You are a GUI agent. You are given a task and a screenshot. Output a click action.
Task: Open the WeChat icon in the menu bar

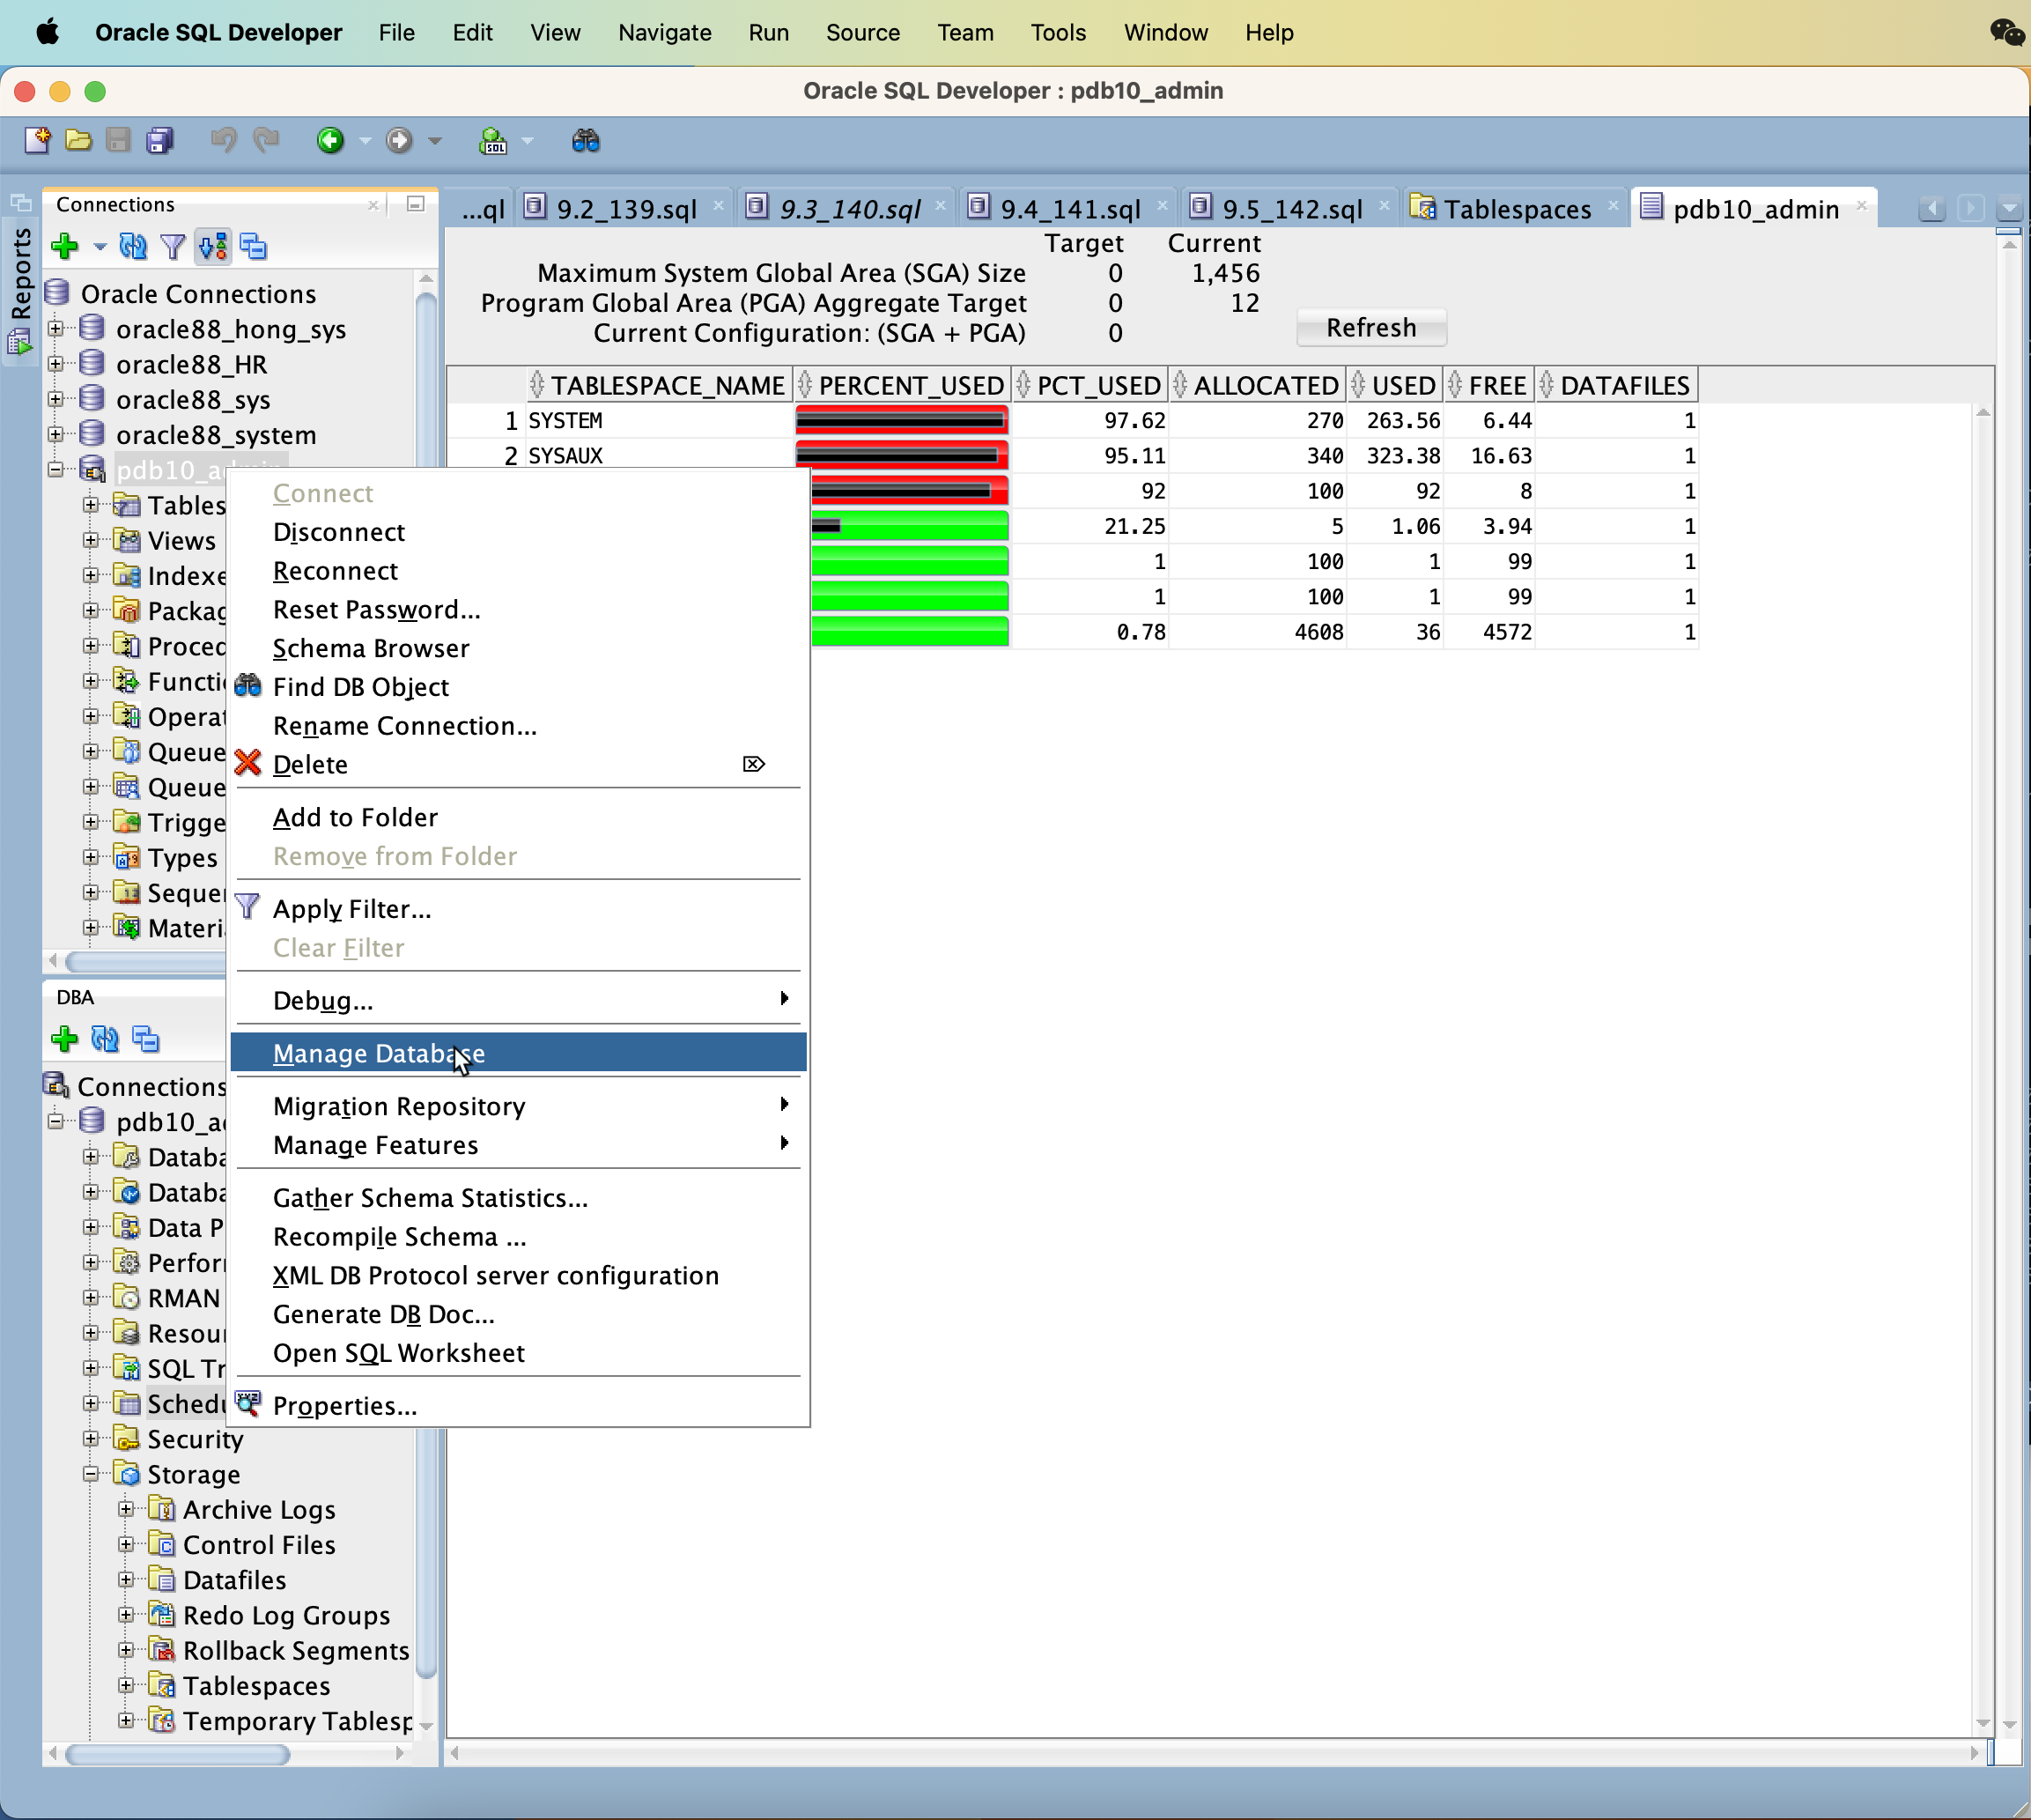(x=2006, y=33)
